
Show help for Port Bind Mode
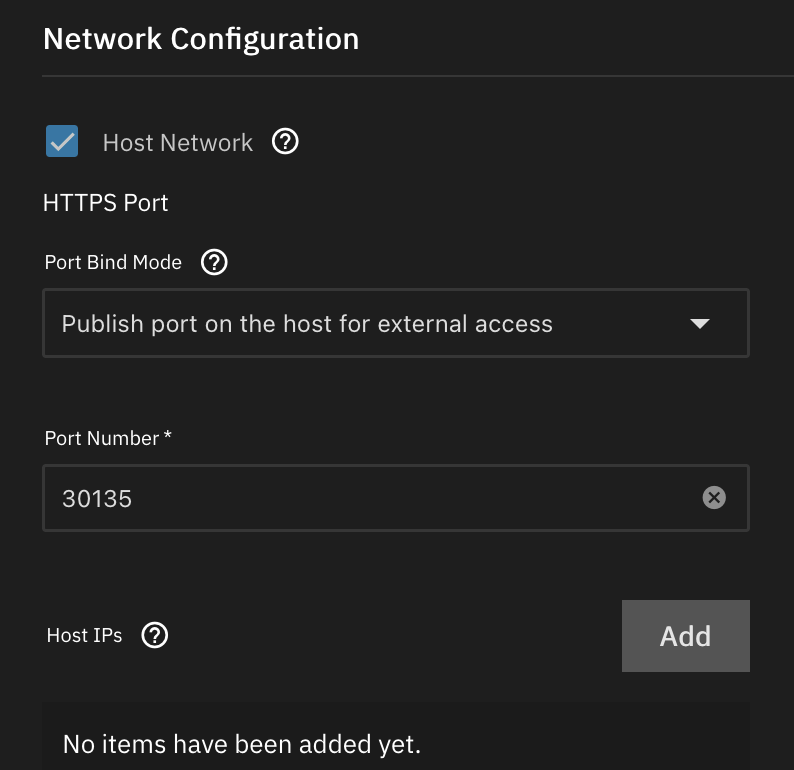coord(214,263)
